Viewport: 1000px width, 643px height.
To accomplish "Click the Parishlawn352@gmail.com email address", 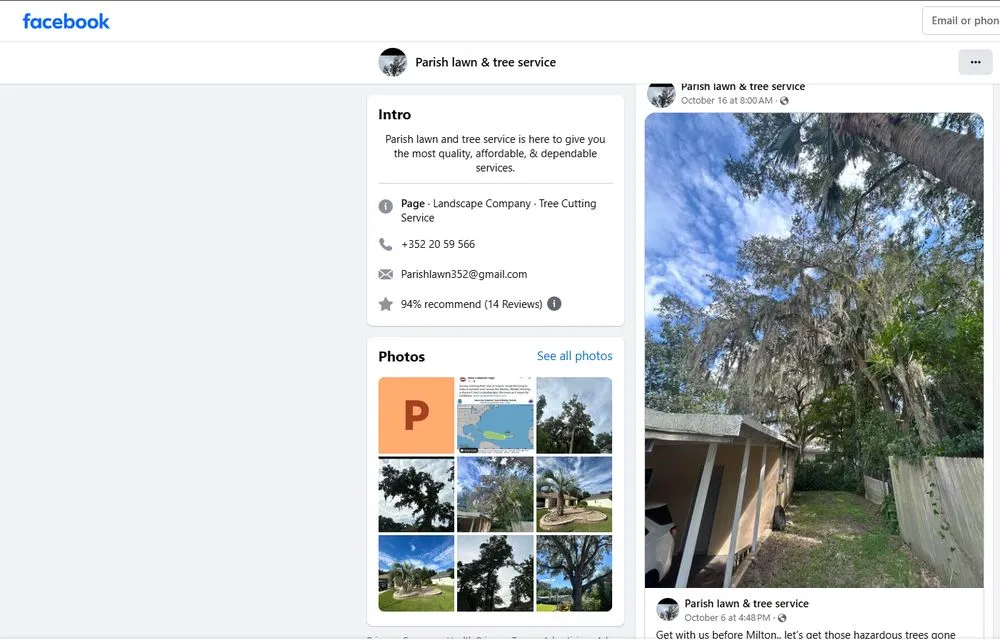I will [x=464, y=274].
